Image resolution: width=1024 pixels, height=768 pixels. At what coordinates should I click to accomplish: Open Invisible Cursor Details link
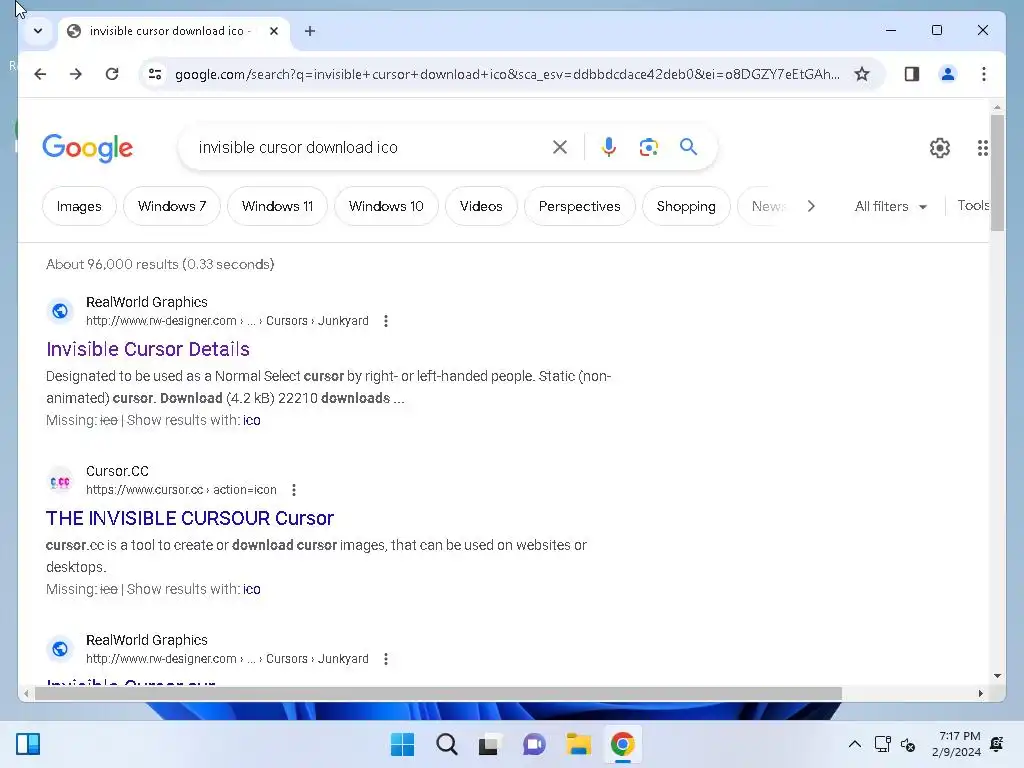pos(148,349)
